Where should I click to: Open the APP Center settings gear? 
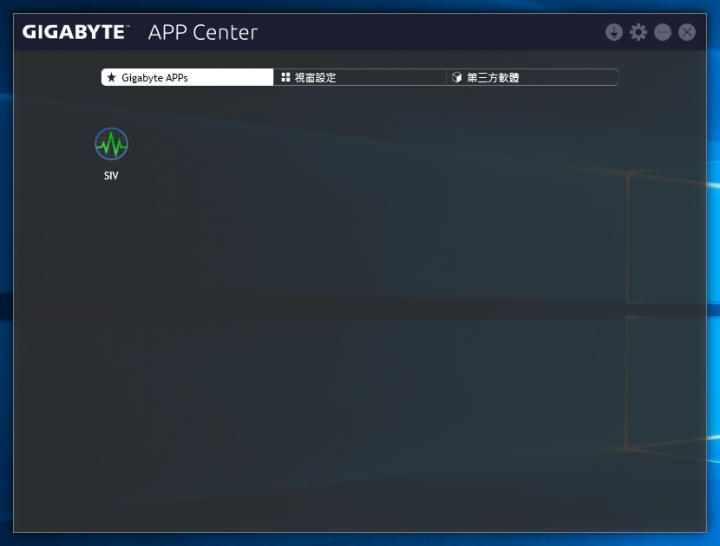[638, 32]
